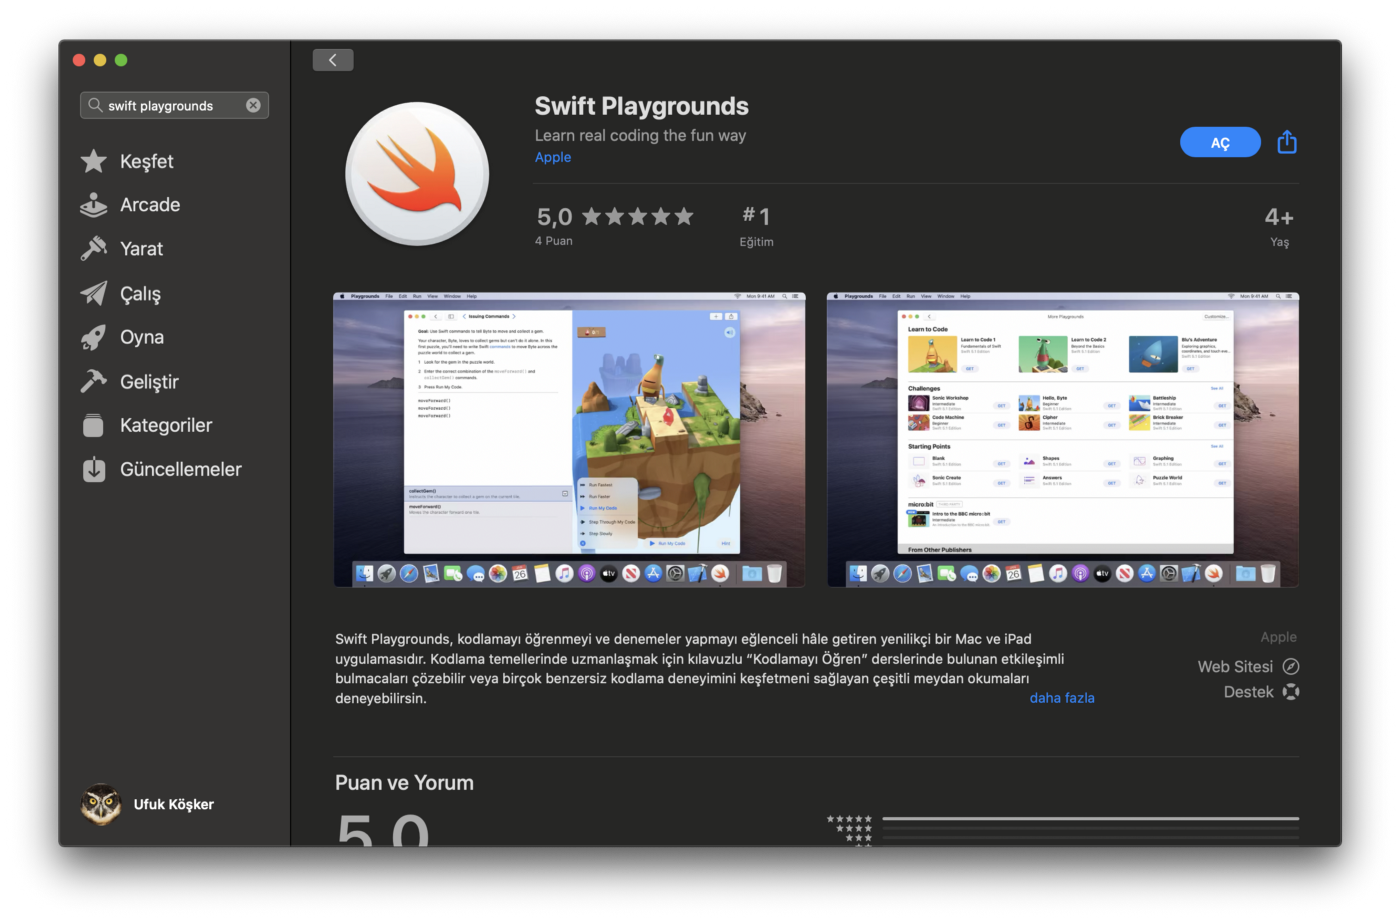Click the Yarat paintbrush icon
The image size is (1400, 924).
(94, 249)
